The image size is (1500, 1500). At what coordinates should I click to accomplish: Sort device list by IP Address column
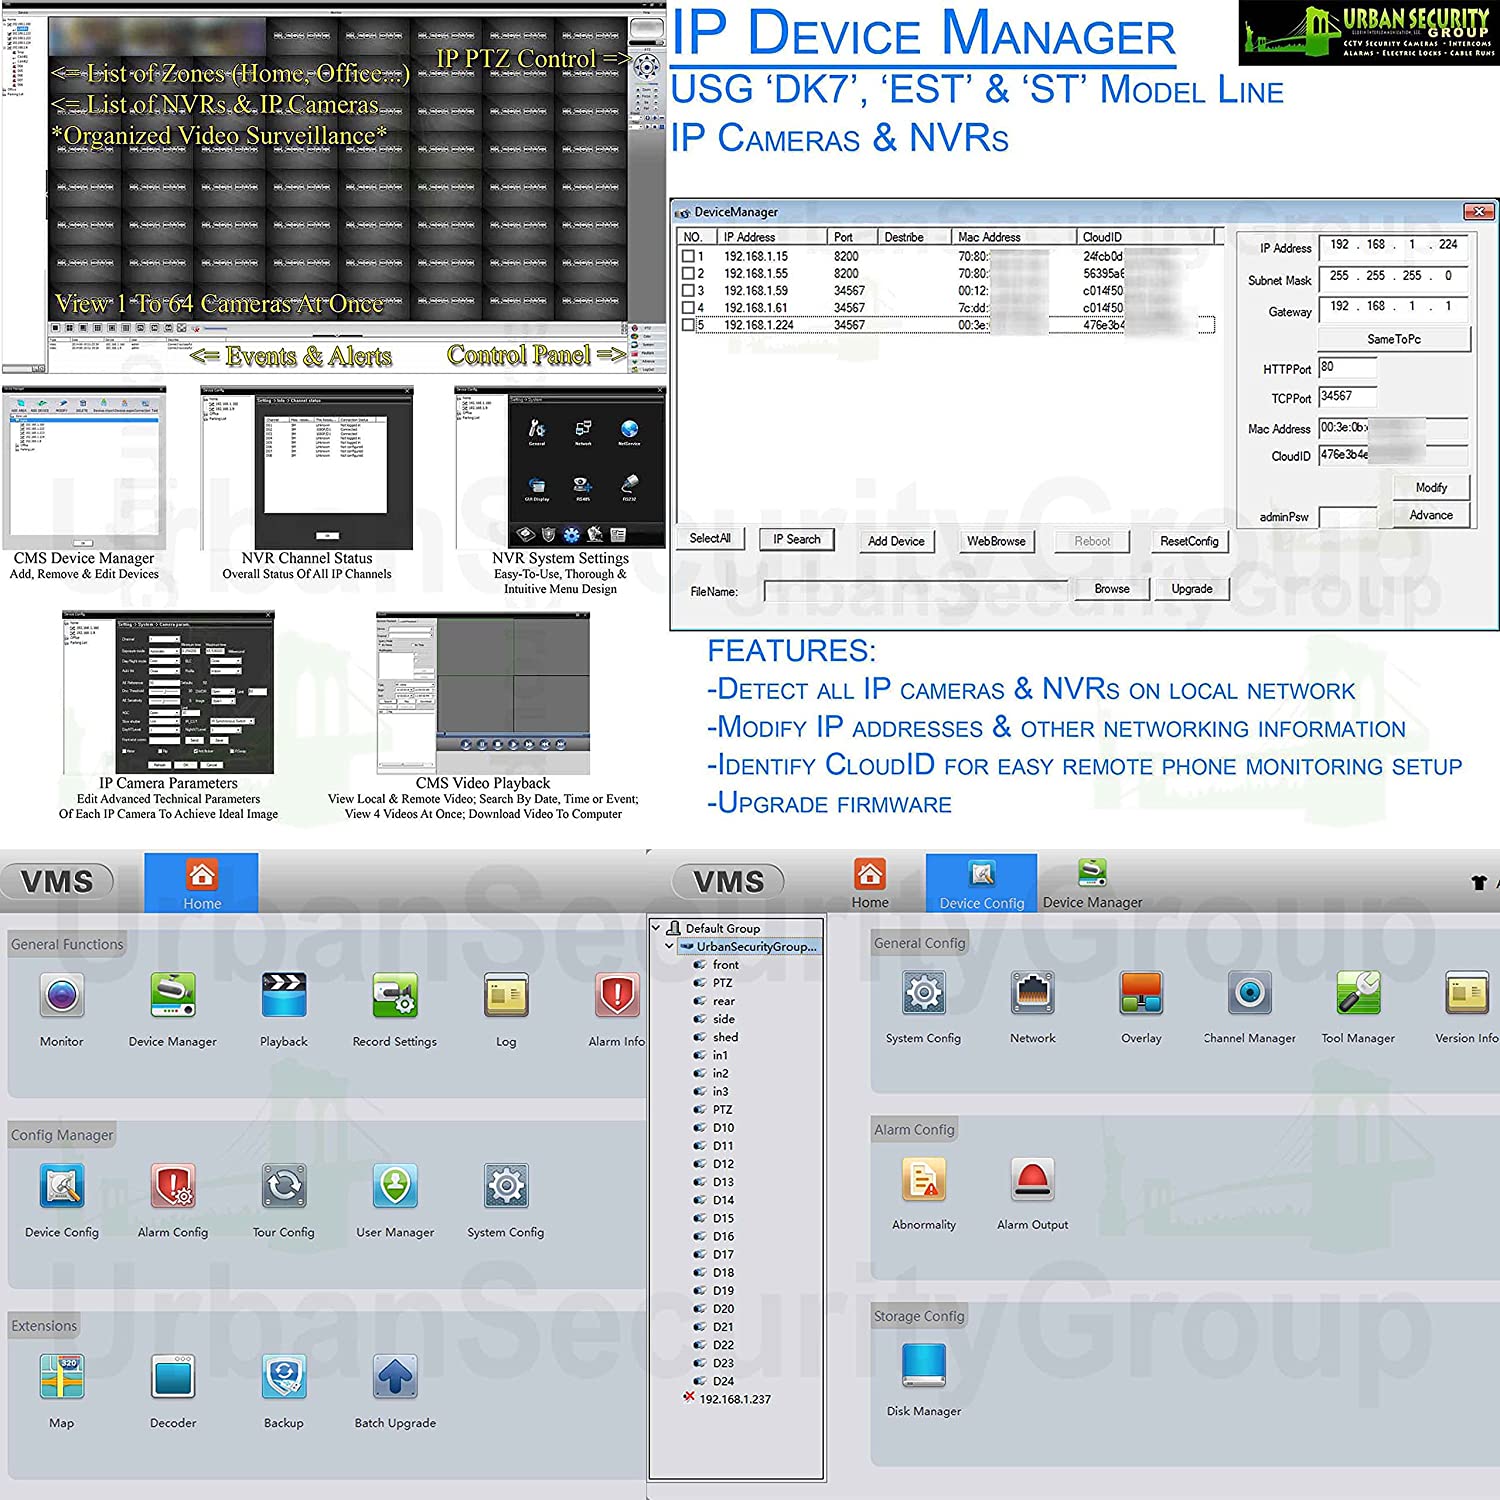click(x=772, y=237)
